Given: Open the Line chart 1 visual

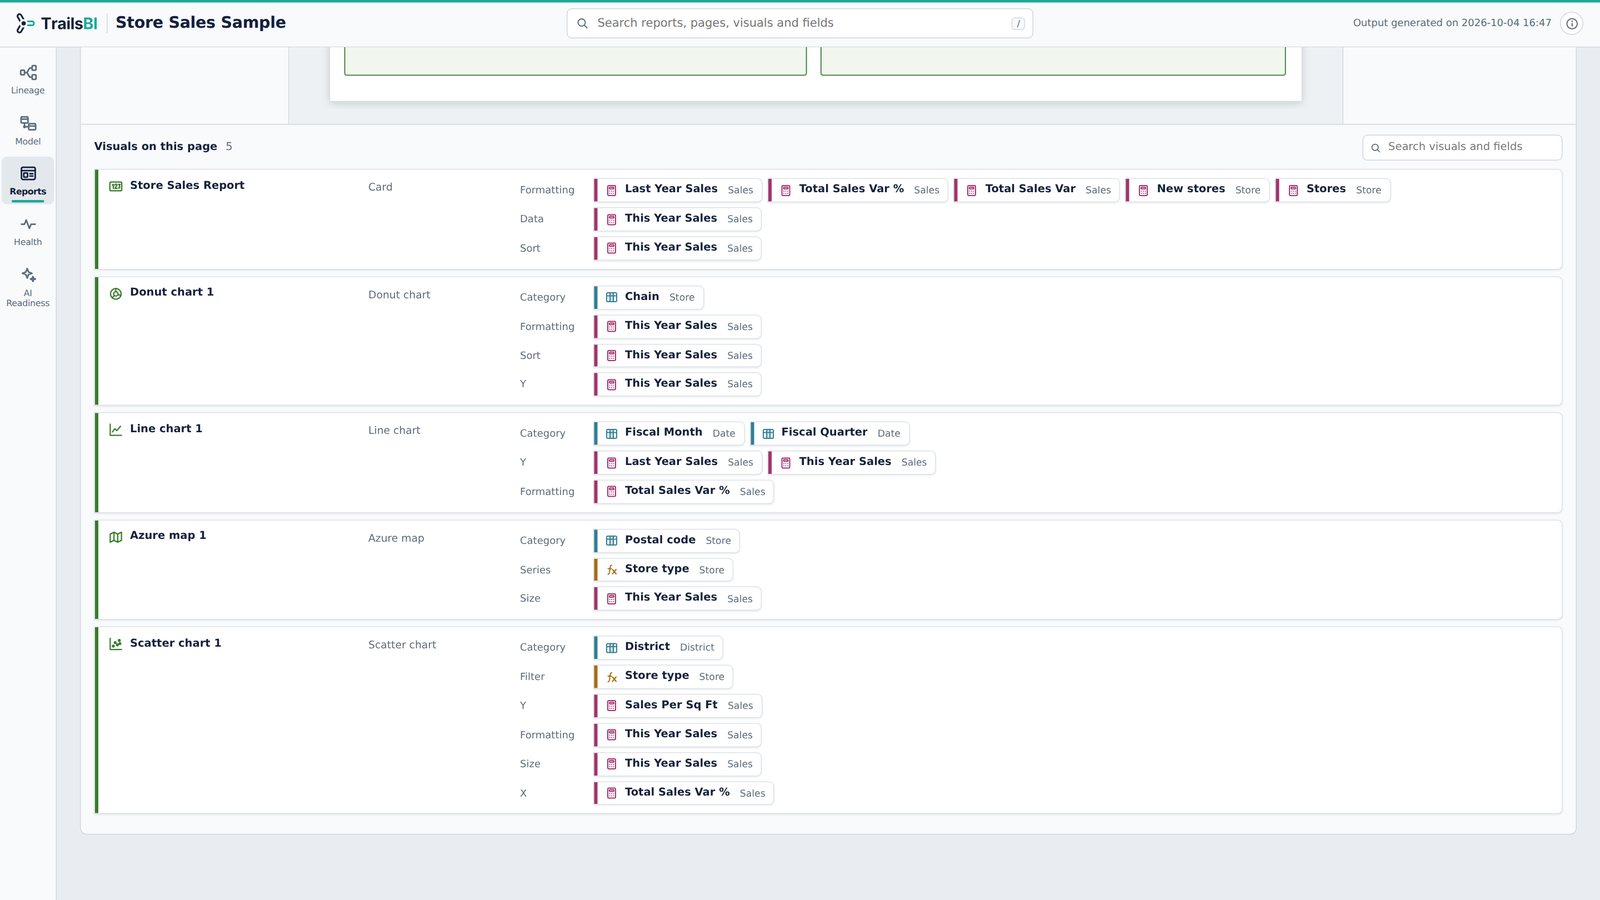Looking at the screenshot, I should click(166, 428).
